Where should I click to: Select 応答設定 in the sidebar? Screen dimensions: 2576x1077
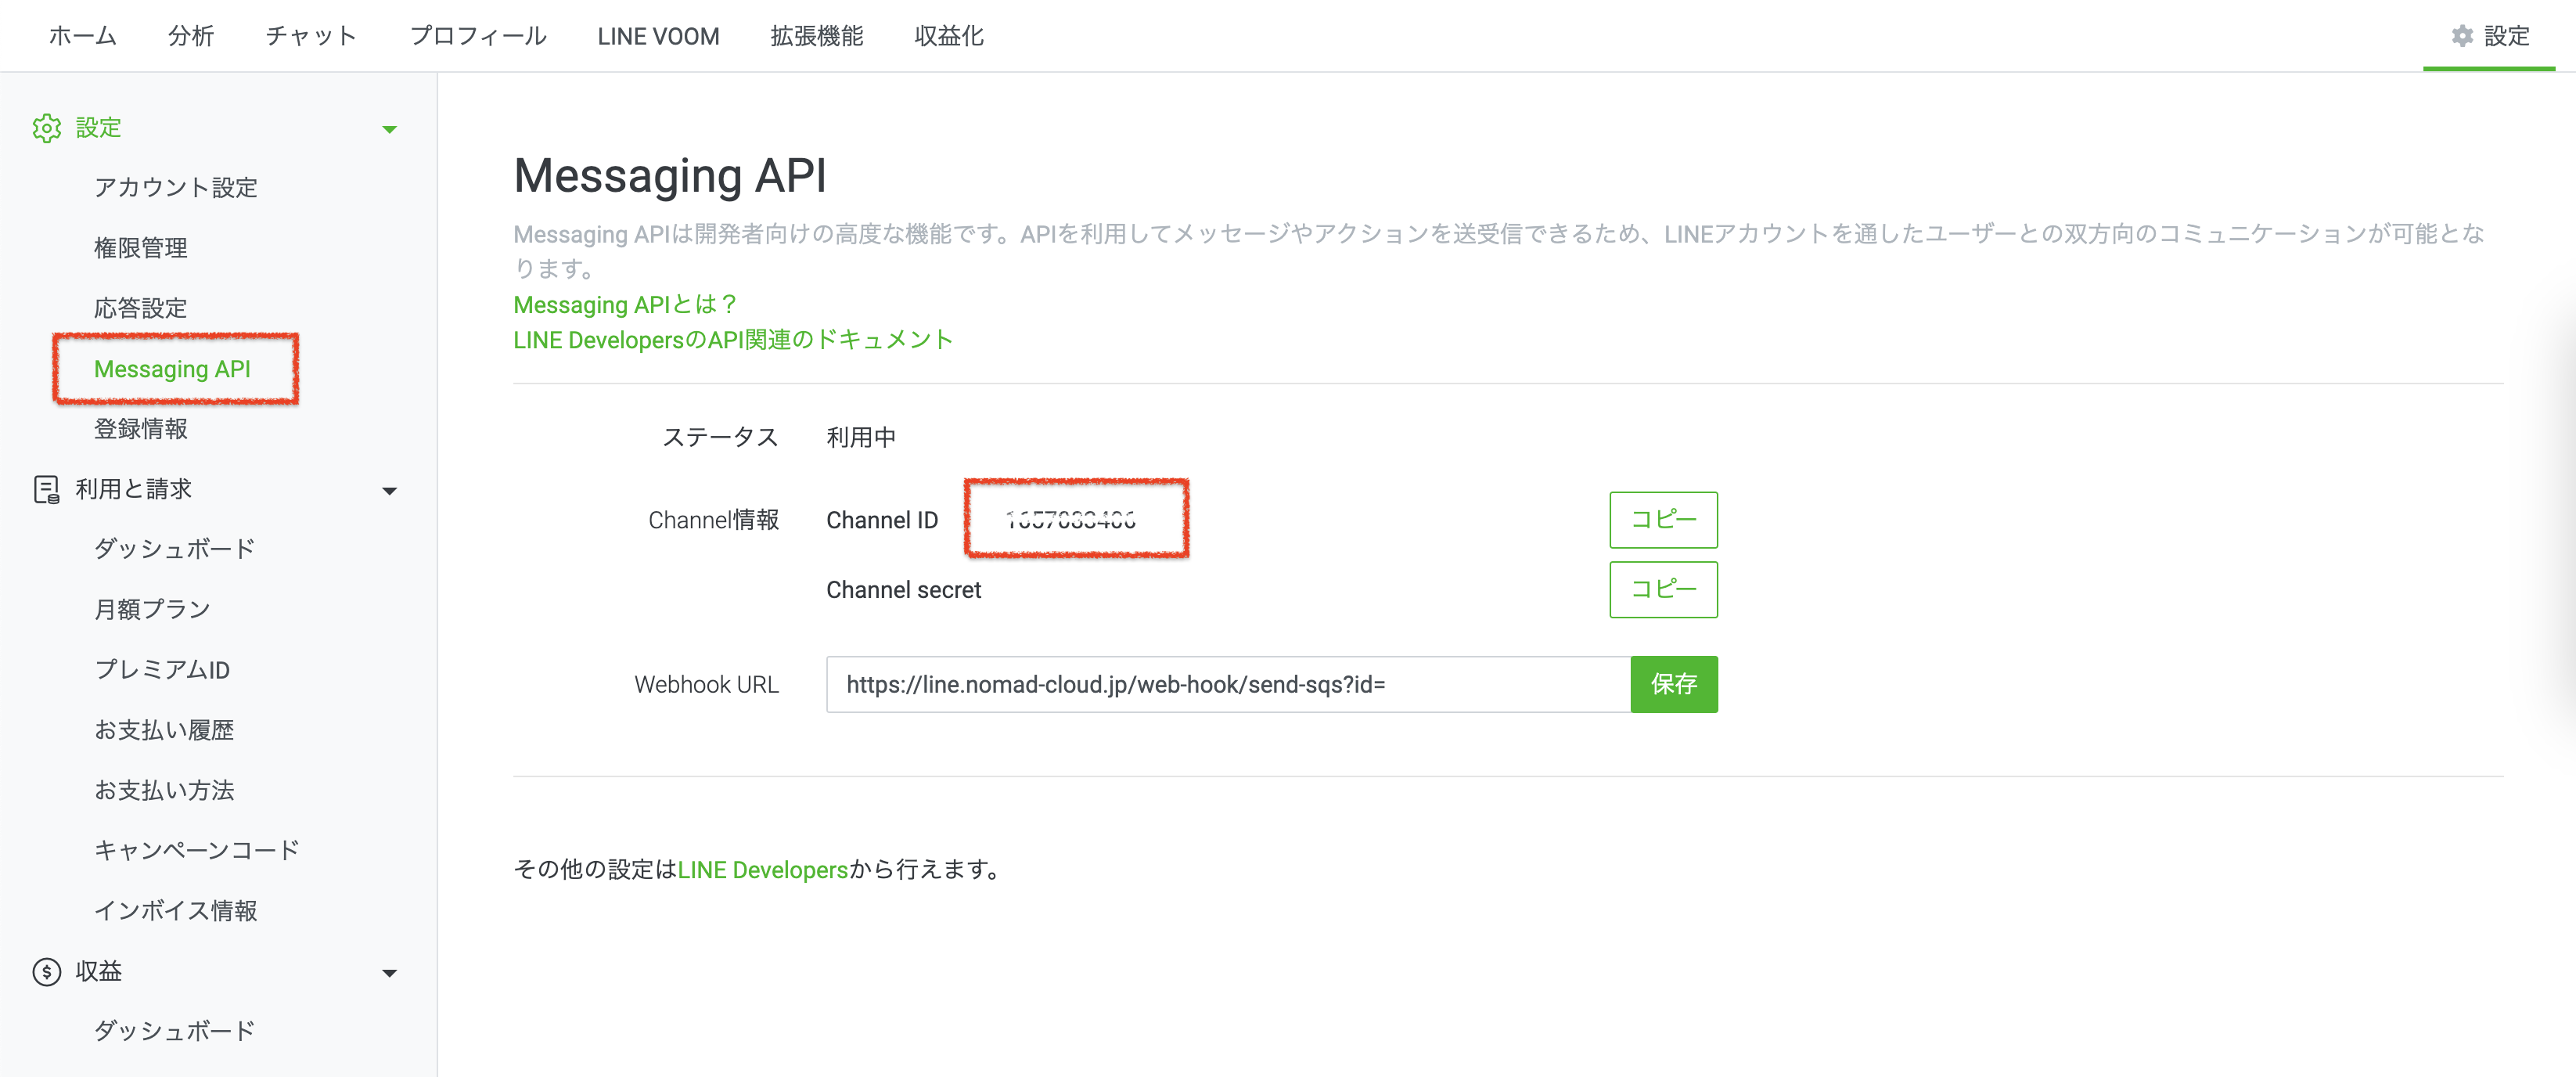[x=141, y=308]
